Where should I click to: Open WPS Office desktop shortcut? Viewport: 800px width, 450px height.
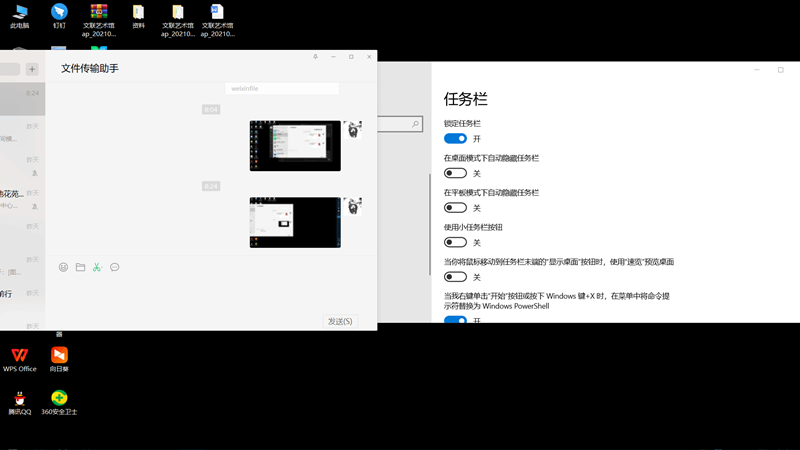point(19,356)
